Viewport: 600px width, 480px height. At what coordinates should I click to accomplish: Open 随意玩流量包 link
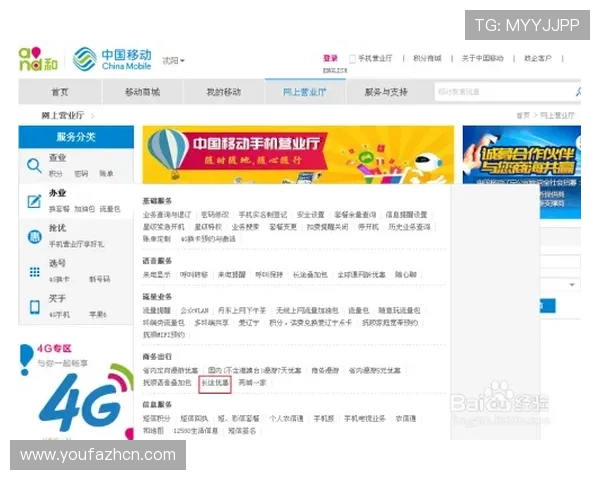click(x=399, y=310)
